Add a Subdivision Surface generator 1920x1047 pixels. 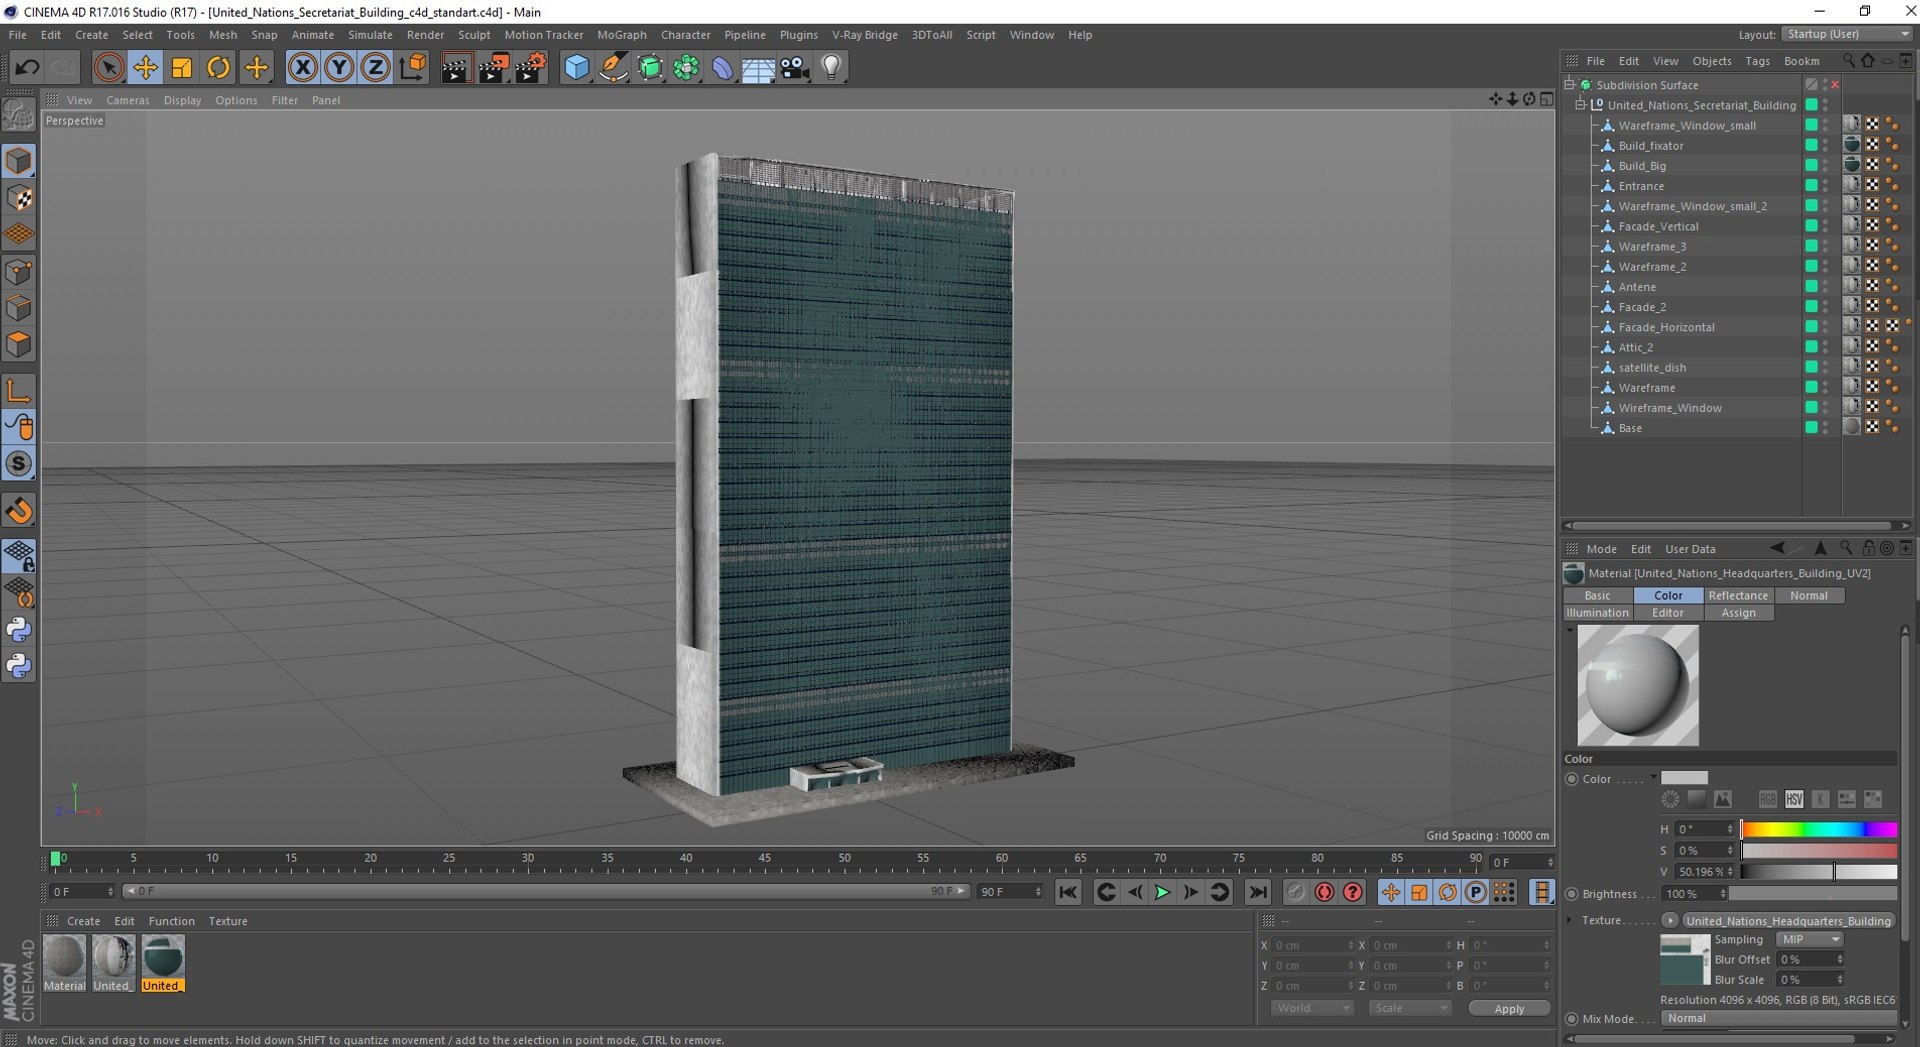click(650, 67)
